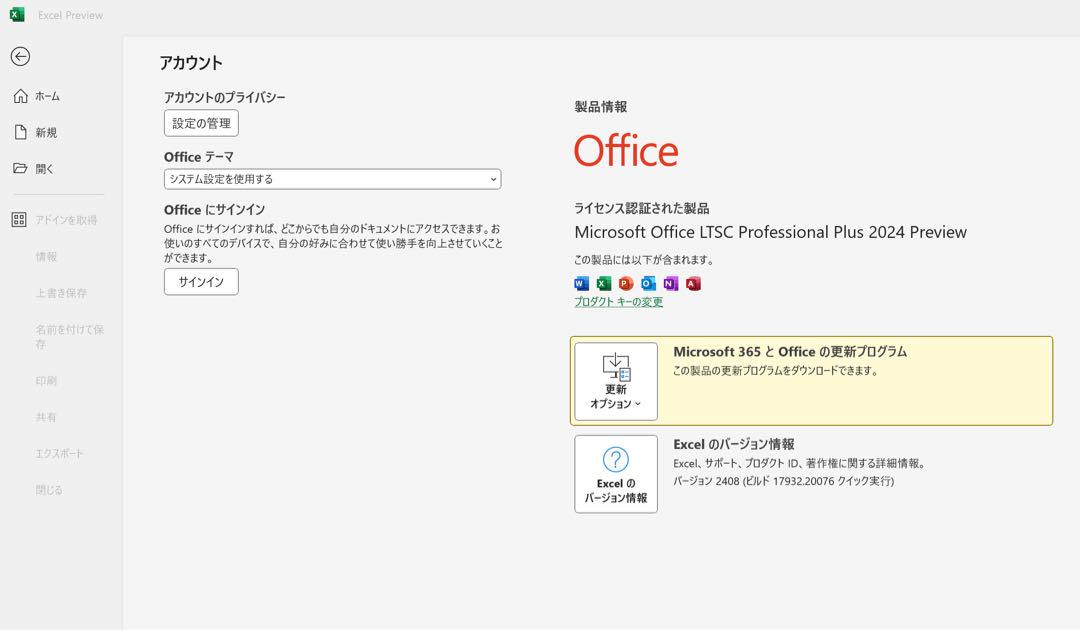This screenshot has width=1080, height=630.
Task: Click the Excel app icon under product info
Action: pyautogui.click(x=604, y=284)
